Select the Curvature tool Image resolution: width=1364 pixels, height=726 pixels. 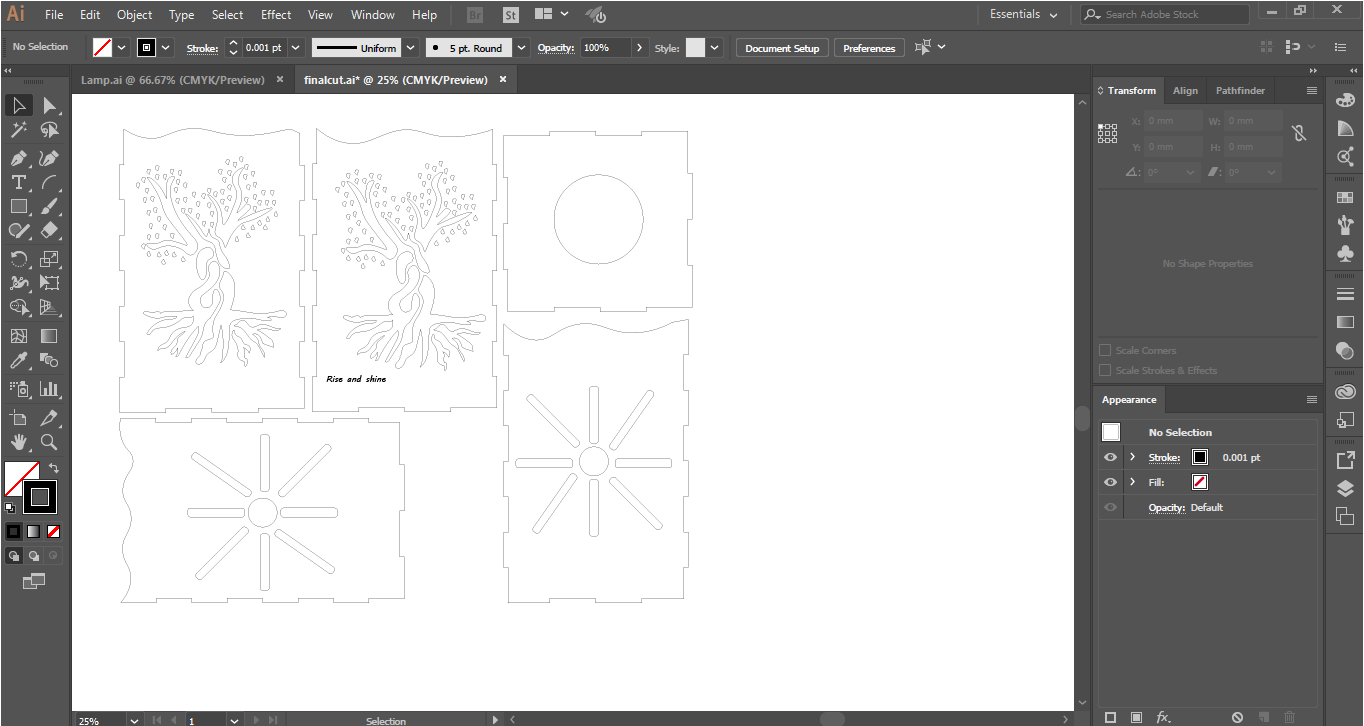(49, 158)
